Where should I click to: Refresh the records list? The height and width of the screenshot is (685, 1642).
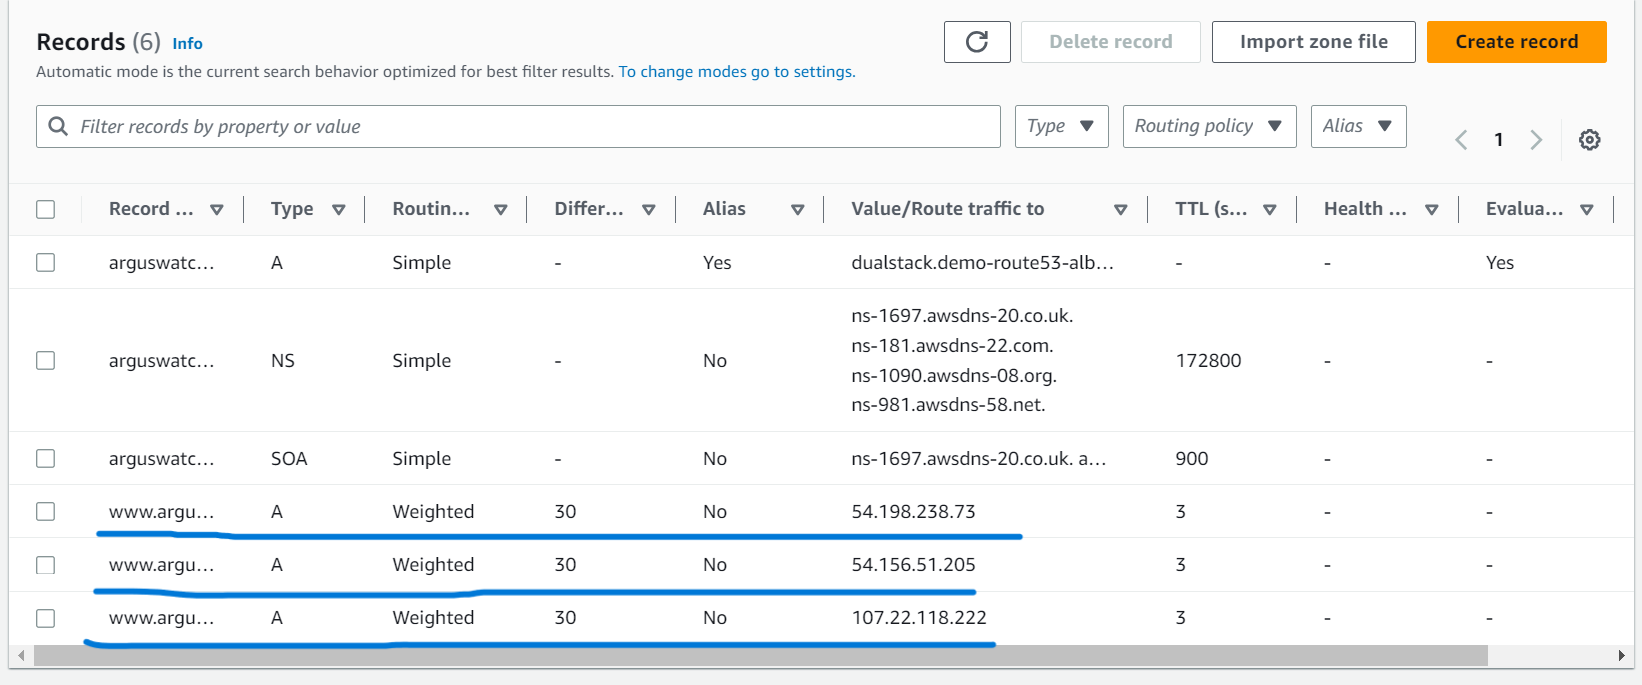(977, 42)
